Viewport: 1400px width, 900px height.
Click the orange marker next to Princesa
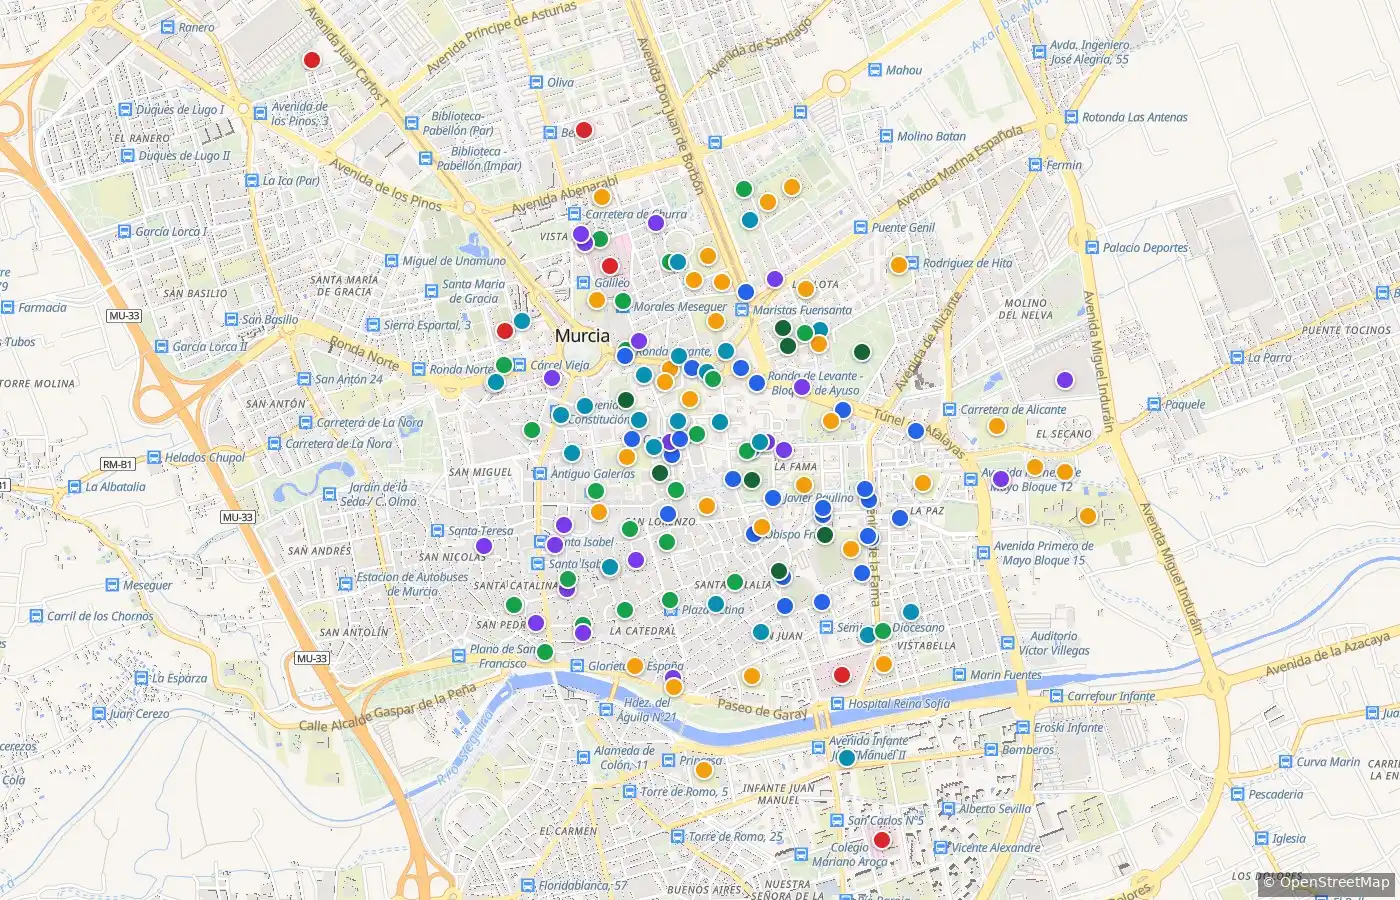703,770
